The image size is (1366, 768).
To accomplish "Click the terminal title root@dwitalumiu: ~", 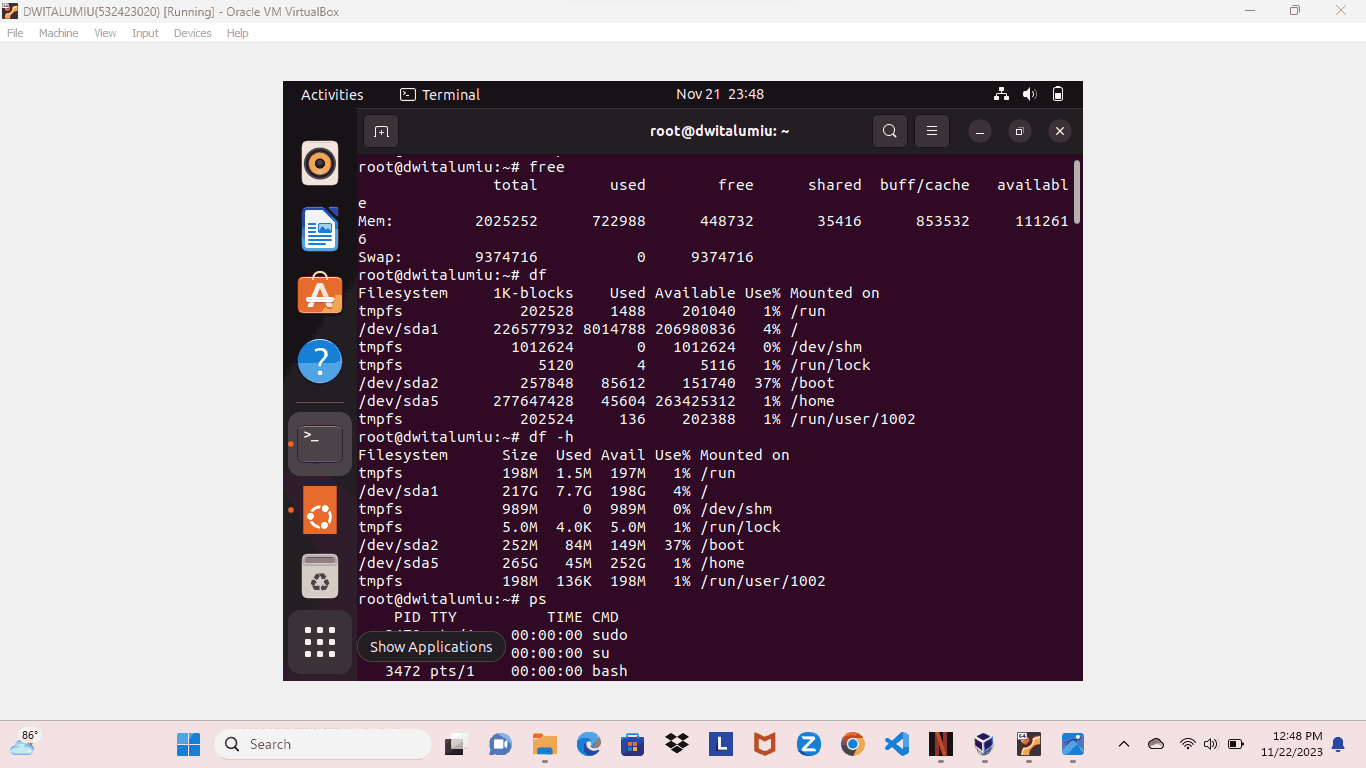I will (720, 131).
